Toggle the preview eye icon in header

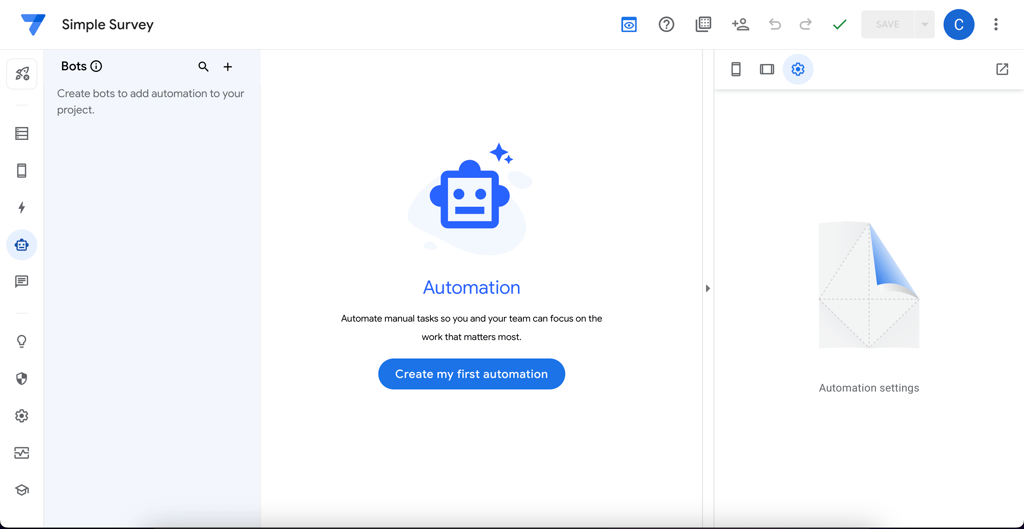coord(629,25)
